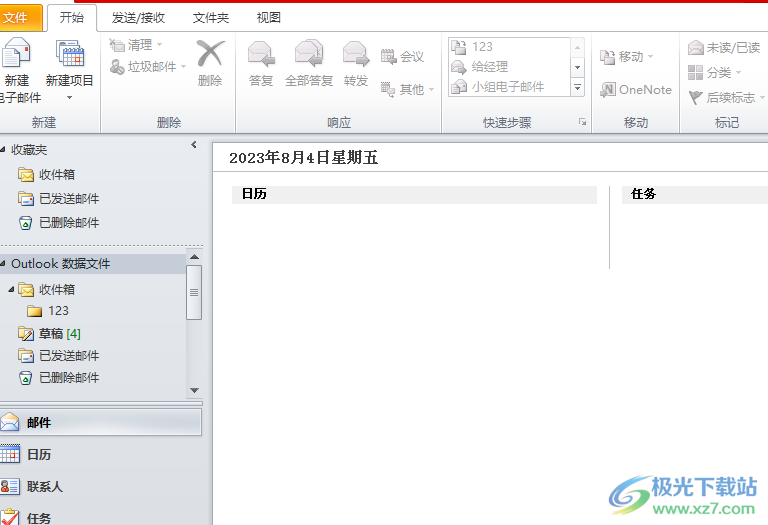Click the Move (移动) icon
The height and width of the screenshot is (525, 768).
[607, 57]
